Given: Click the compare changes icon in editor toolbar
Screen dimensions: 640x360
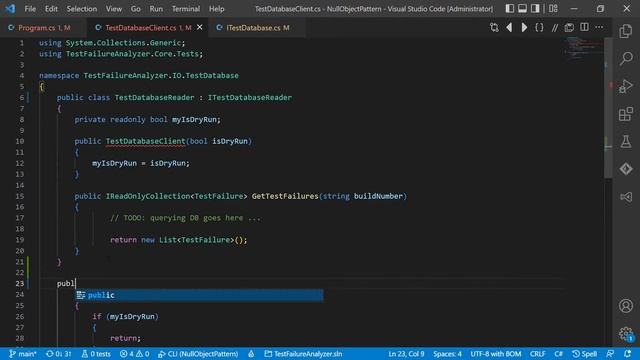Looking at the screenshot, I should [494, 27].
